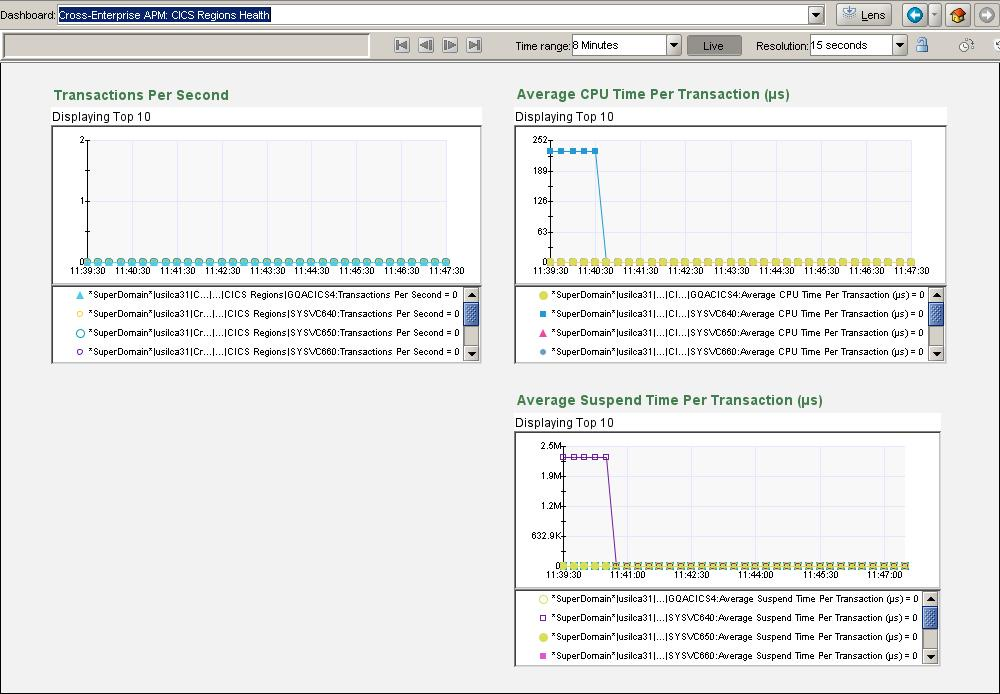Screen dimensions: 1000x694
Task: Step forward one interval in time
Action: click(x=450, y=45)
